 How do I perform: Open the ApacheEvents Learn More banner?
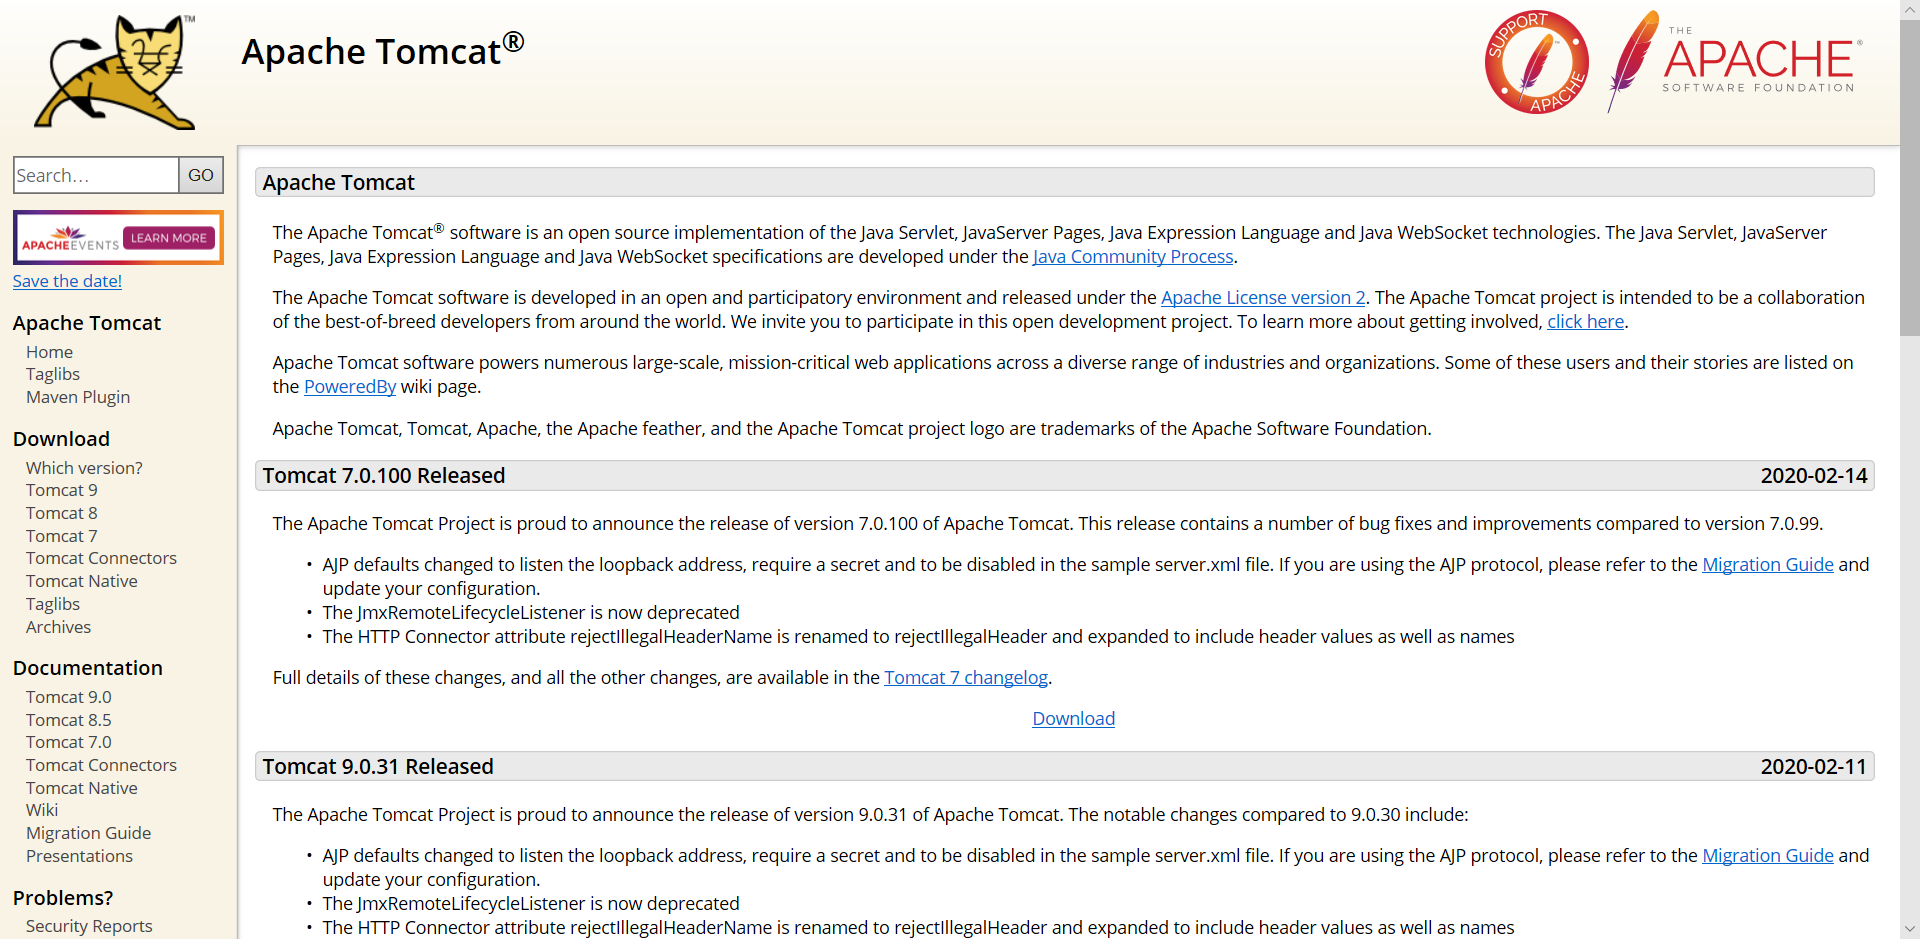pos(118,238)
